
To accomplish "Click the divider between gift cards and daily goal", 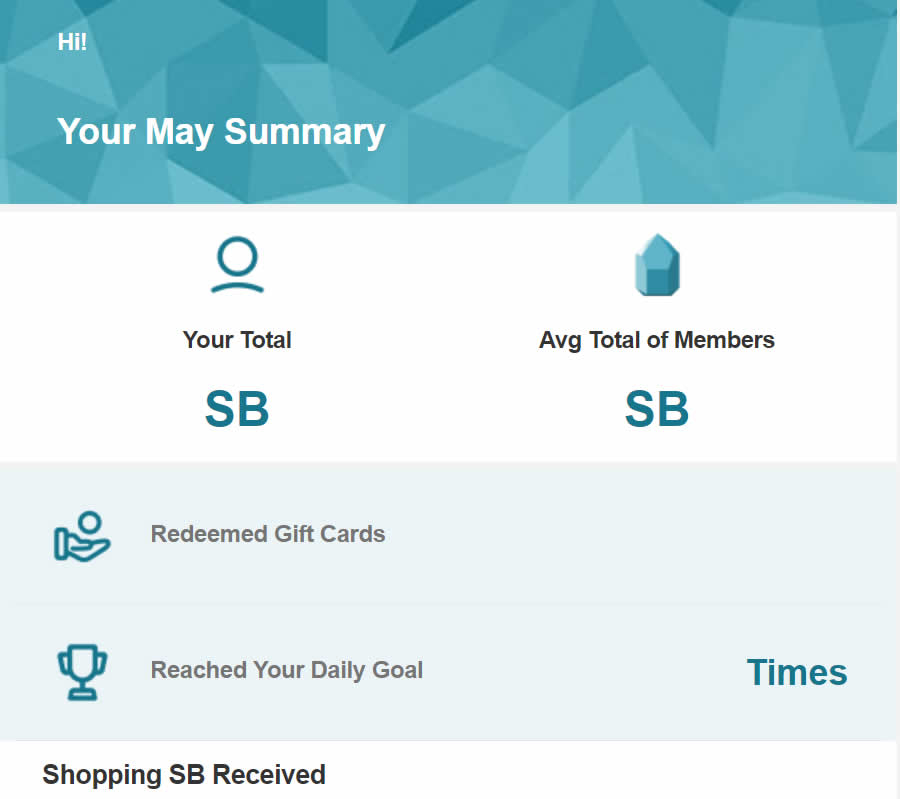I will pos(448,603).
